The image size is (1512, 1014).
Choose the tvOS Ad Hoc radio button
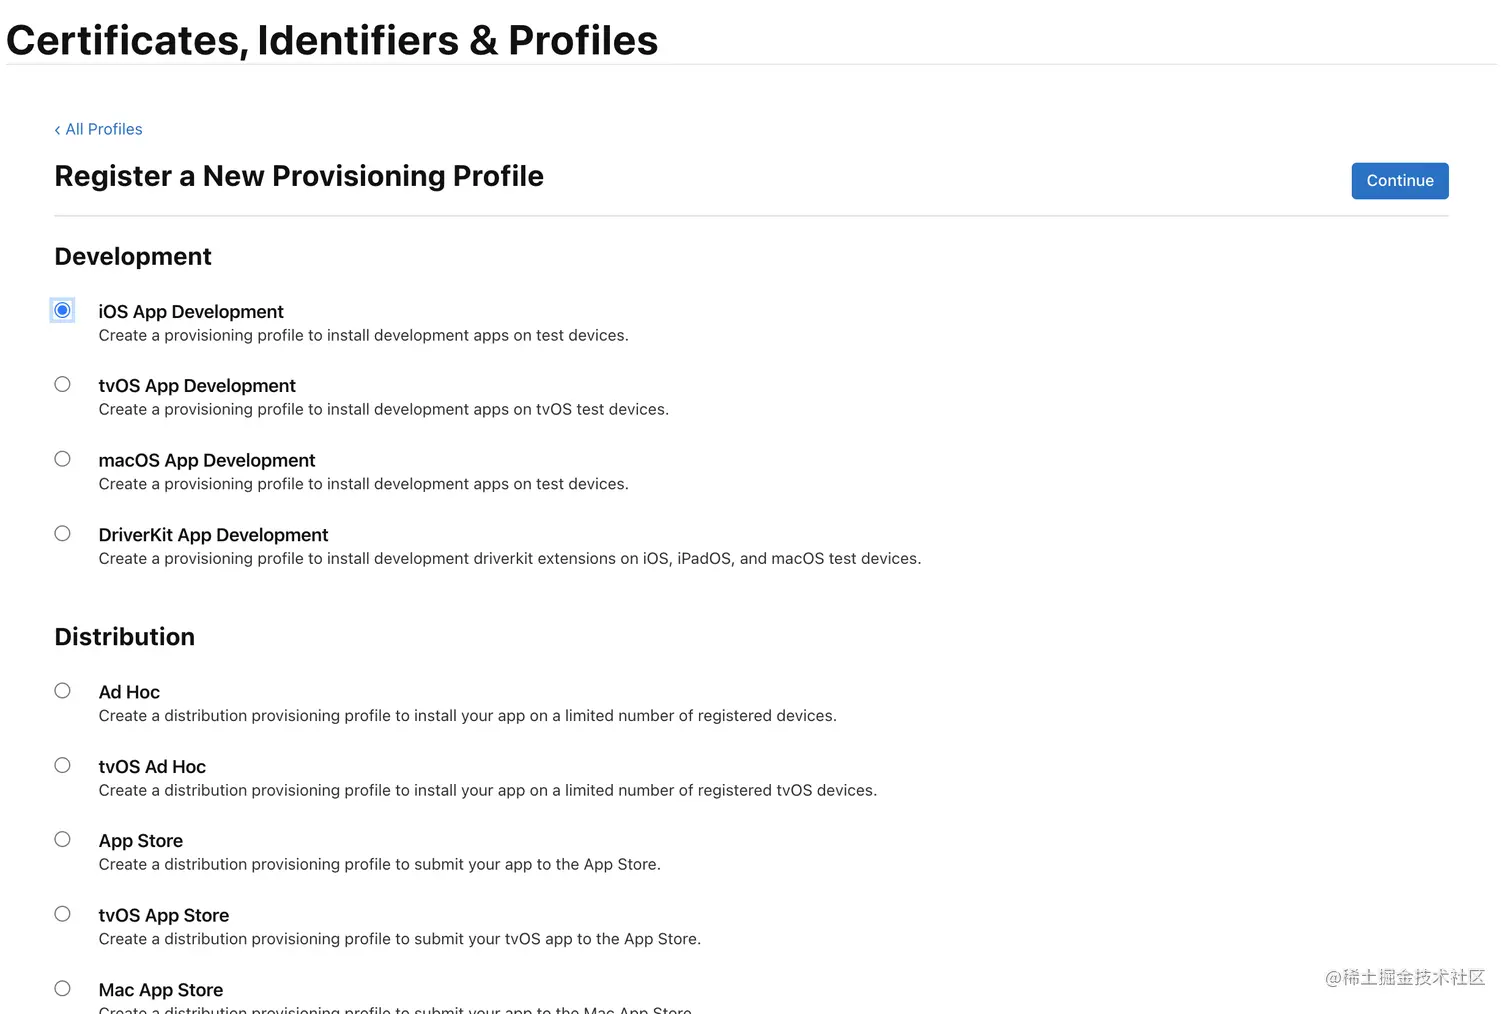click(x=62, y=765)
